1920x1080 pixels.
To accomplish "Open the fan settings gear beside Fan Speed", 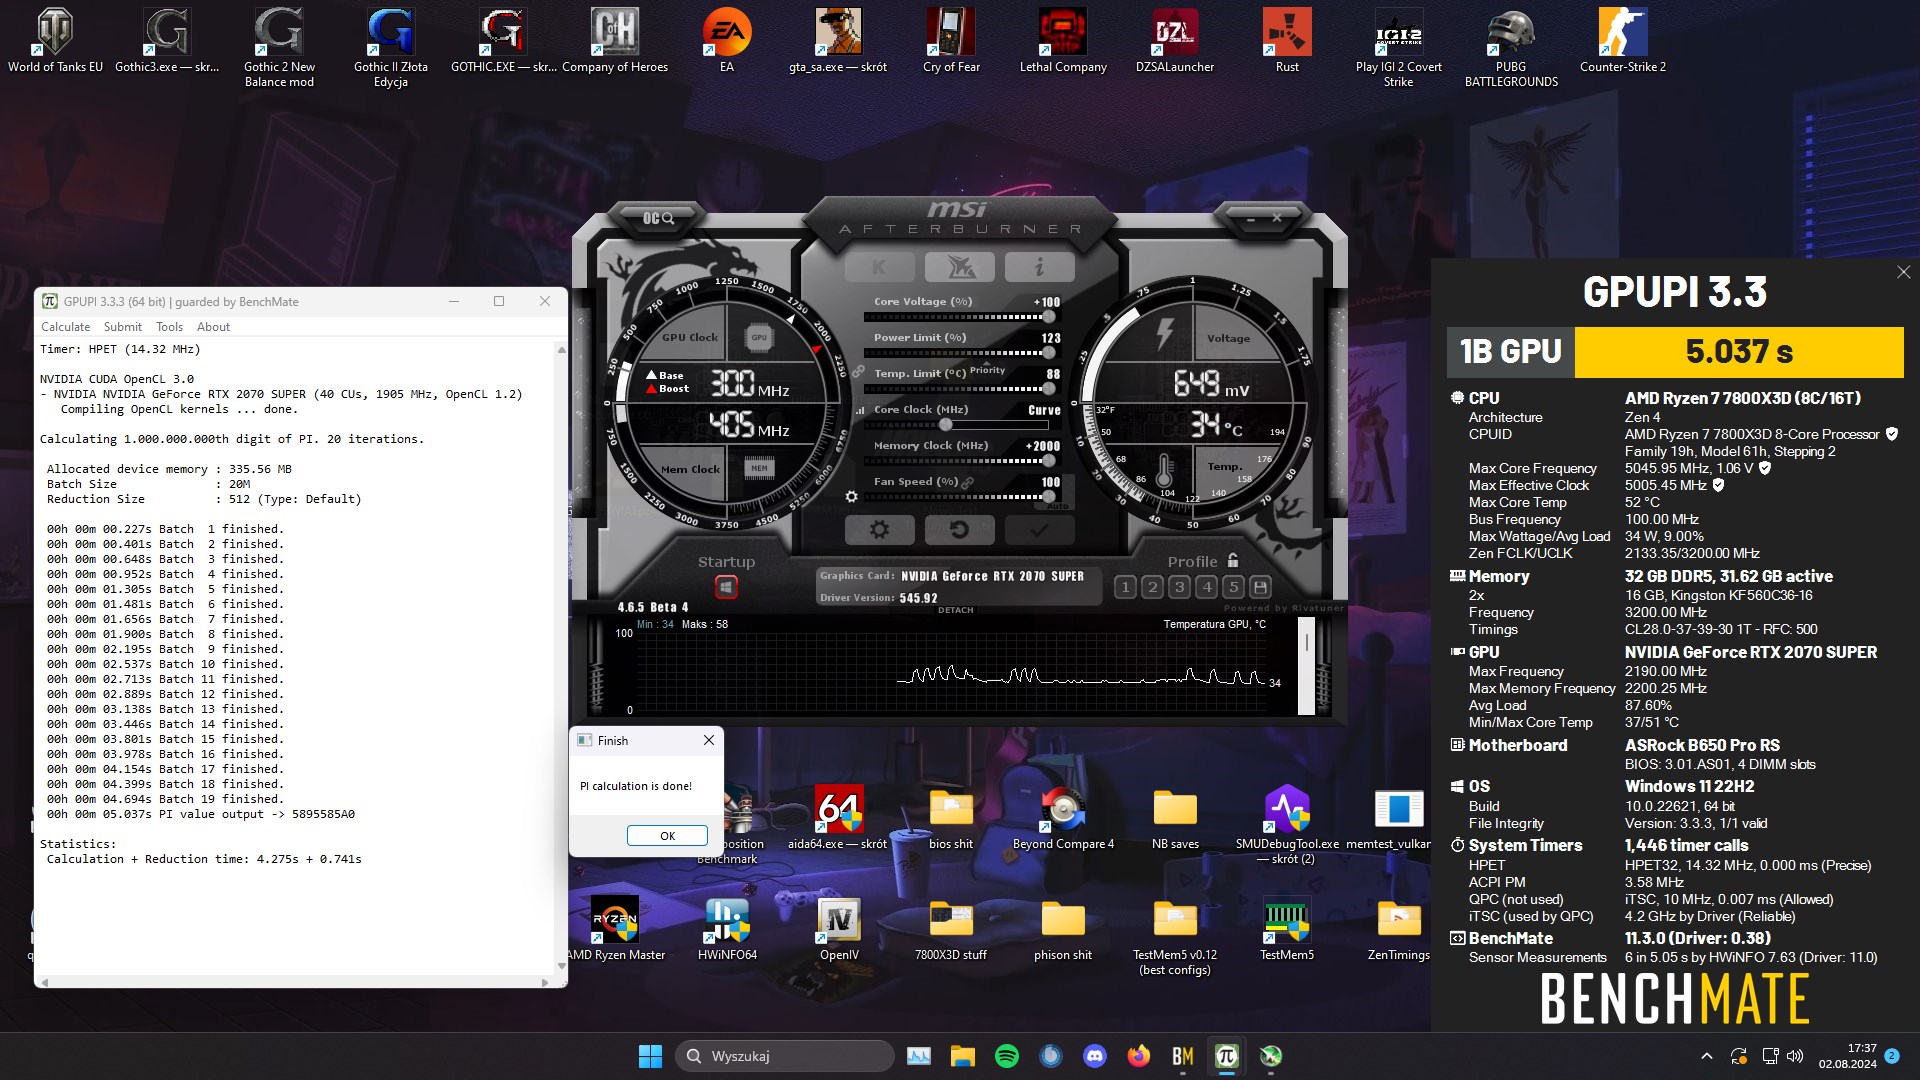I will coord(851,496).
